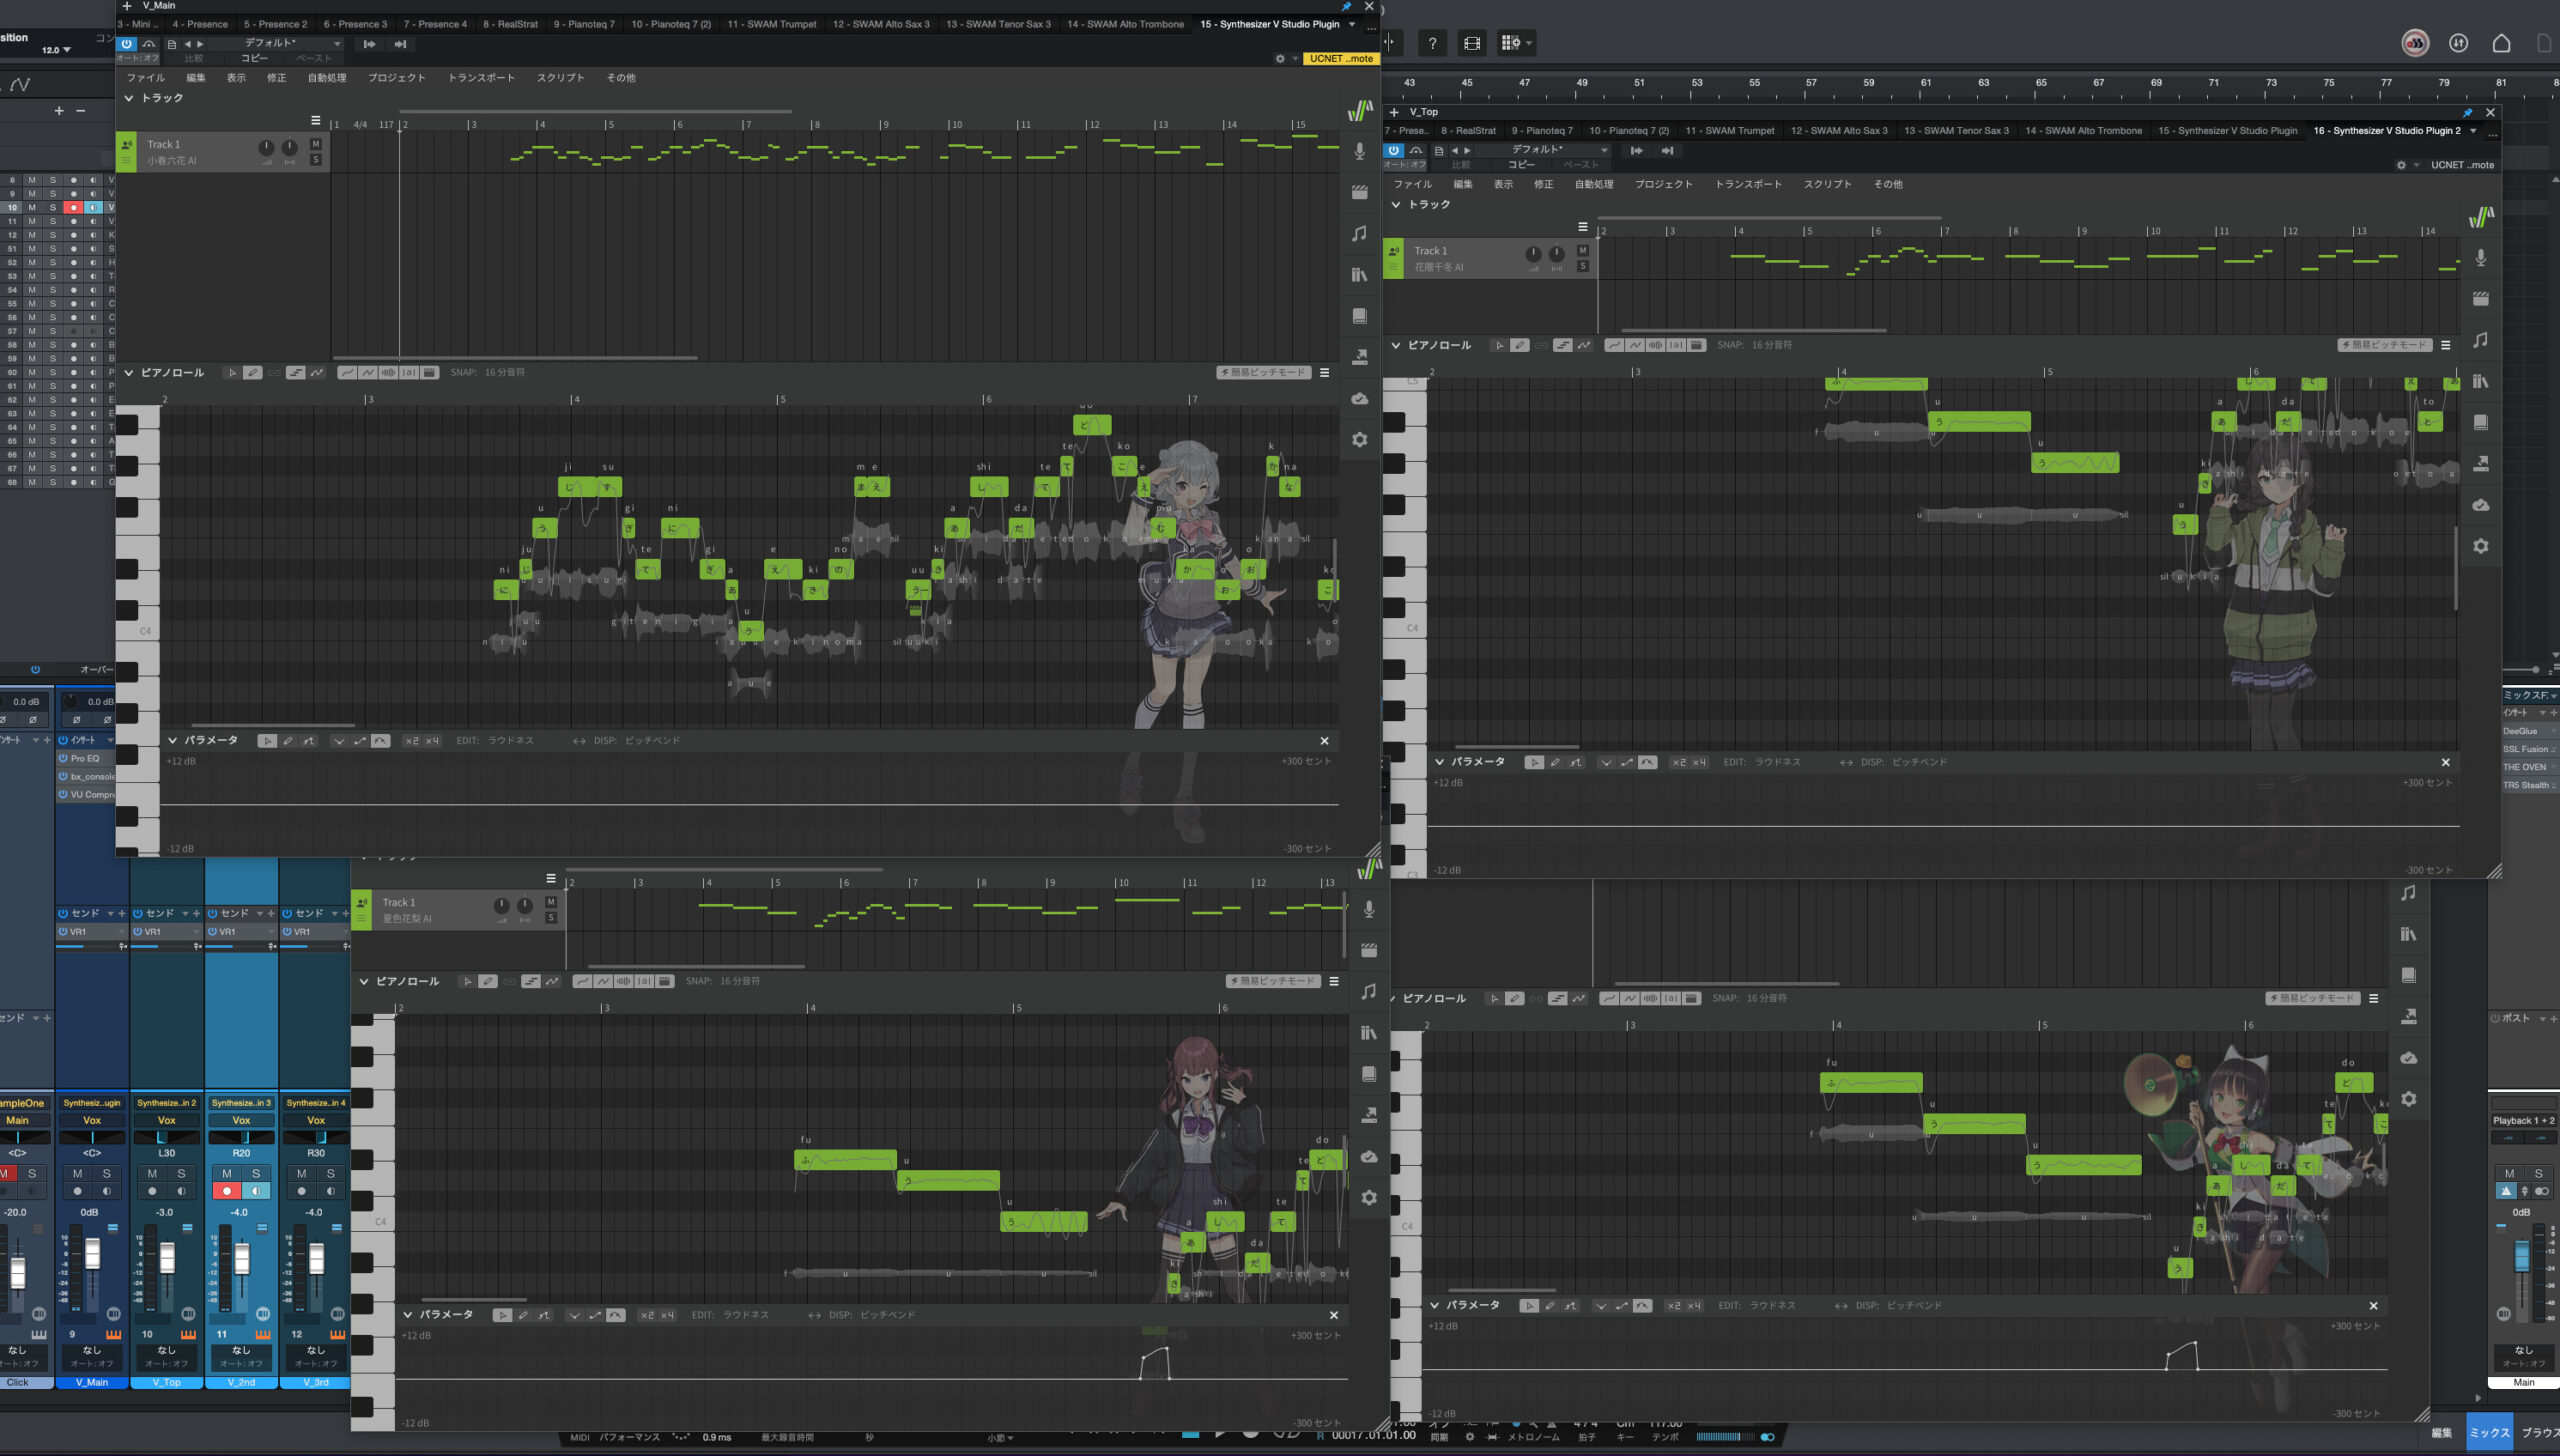Viewport: 2560px width, 1456px height.
Task: Open デフォルト preset dropdown in V_Main
Action: [x=292, y=44]
